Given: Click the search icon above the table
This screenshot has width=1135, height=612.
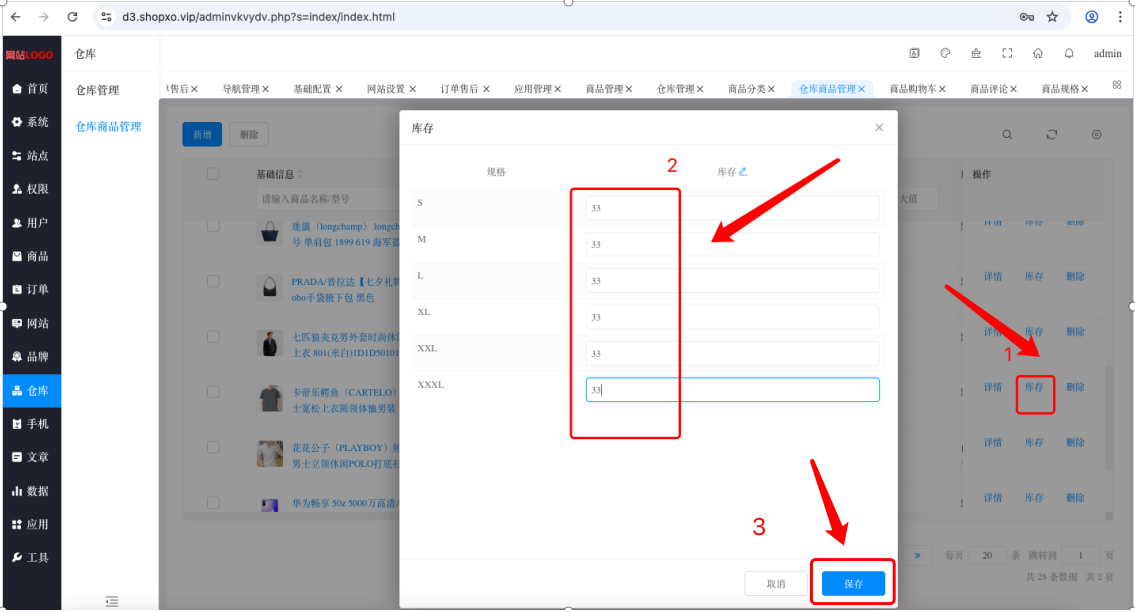Looking at the screenshot, I should pos(1007,135).
